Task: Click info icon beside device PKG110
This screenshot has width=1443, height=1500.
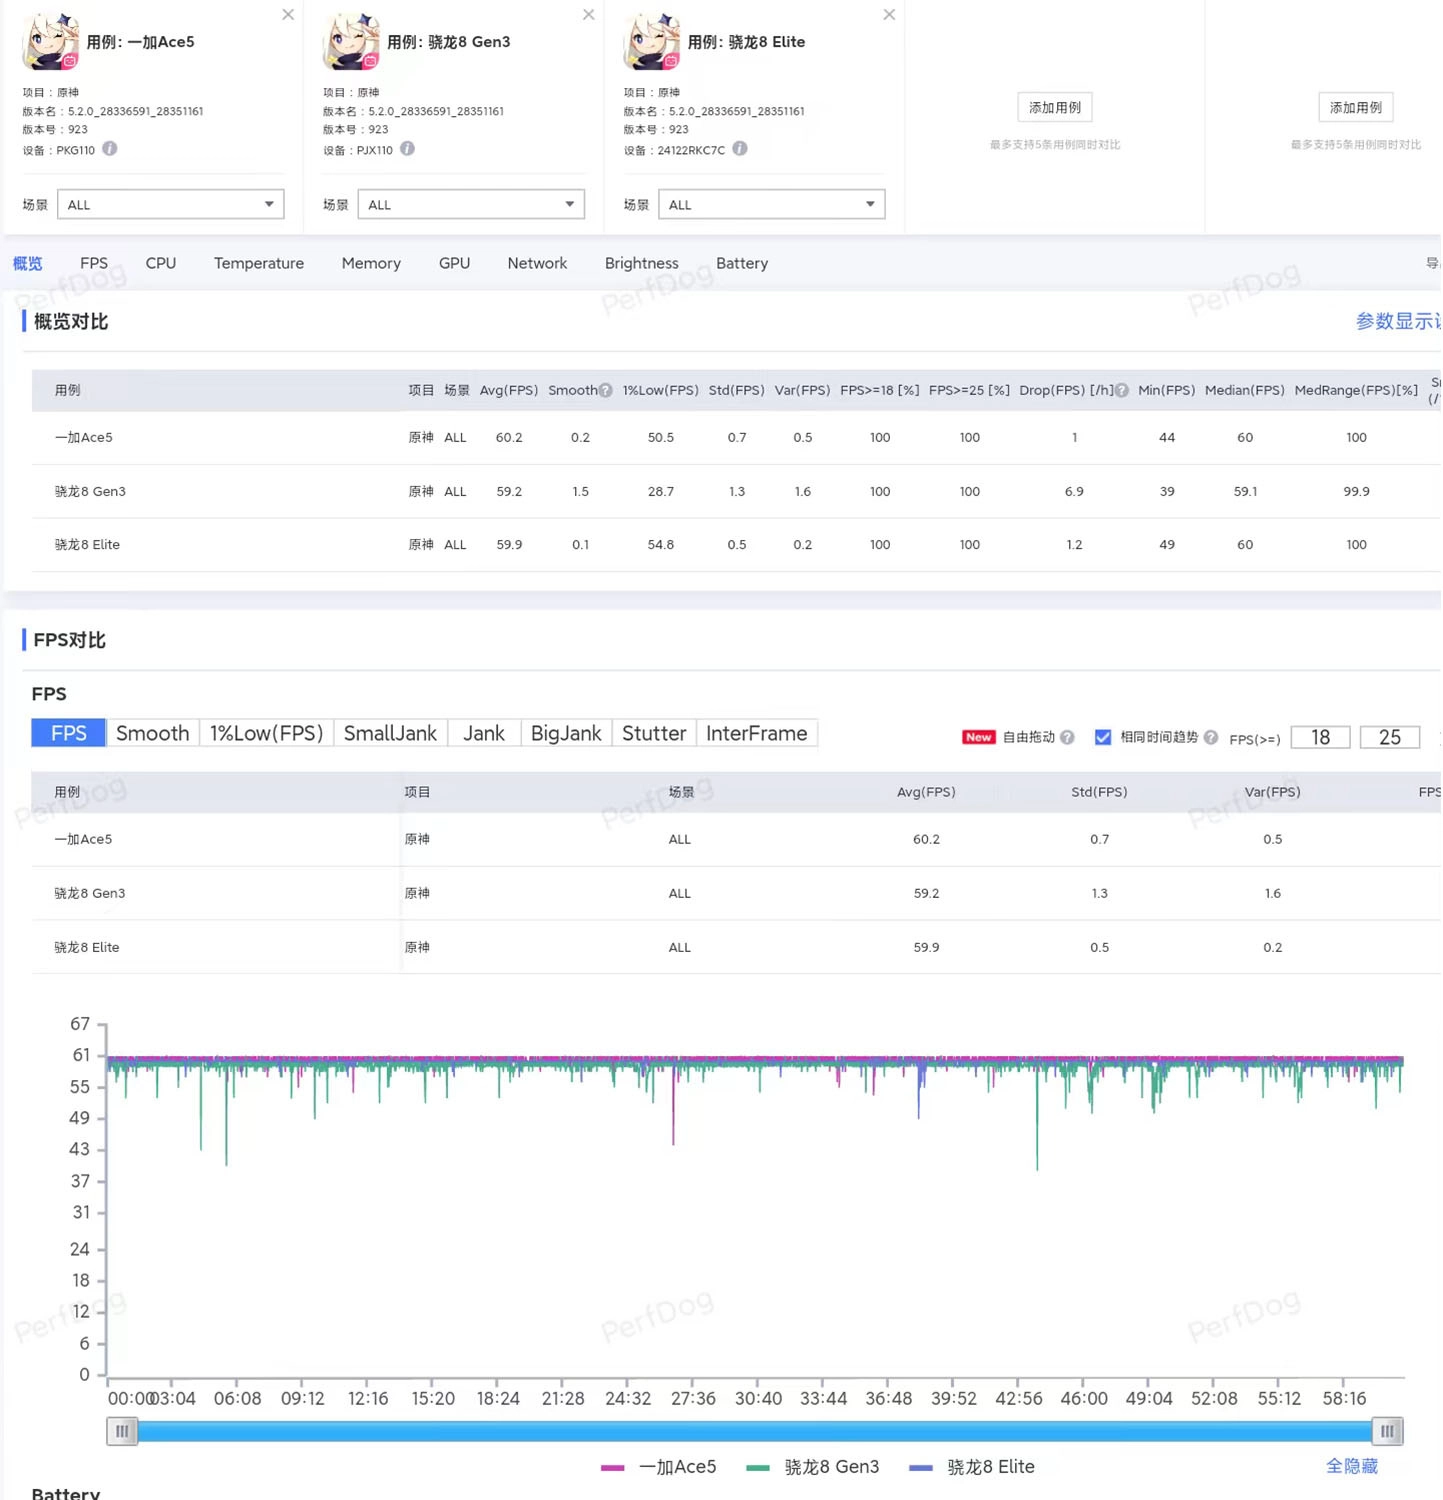Action: point(110,149)
